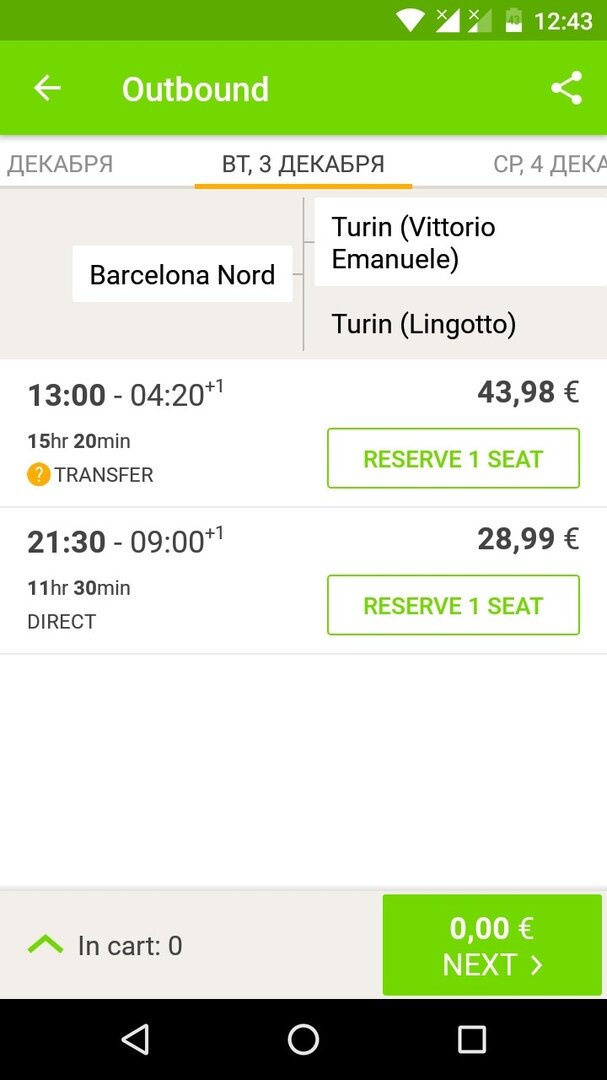View In cart: 0 summary
This screenshot has height=1080, width=607.
coord(130,945)
